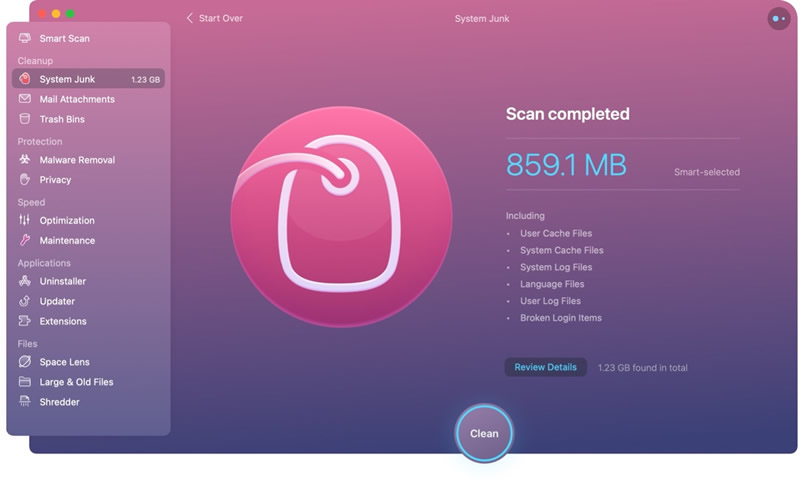Image resolution: width=800 pixels, height=487 pixels.
Task: Open the Optimization module
Action: 88,220
